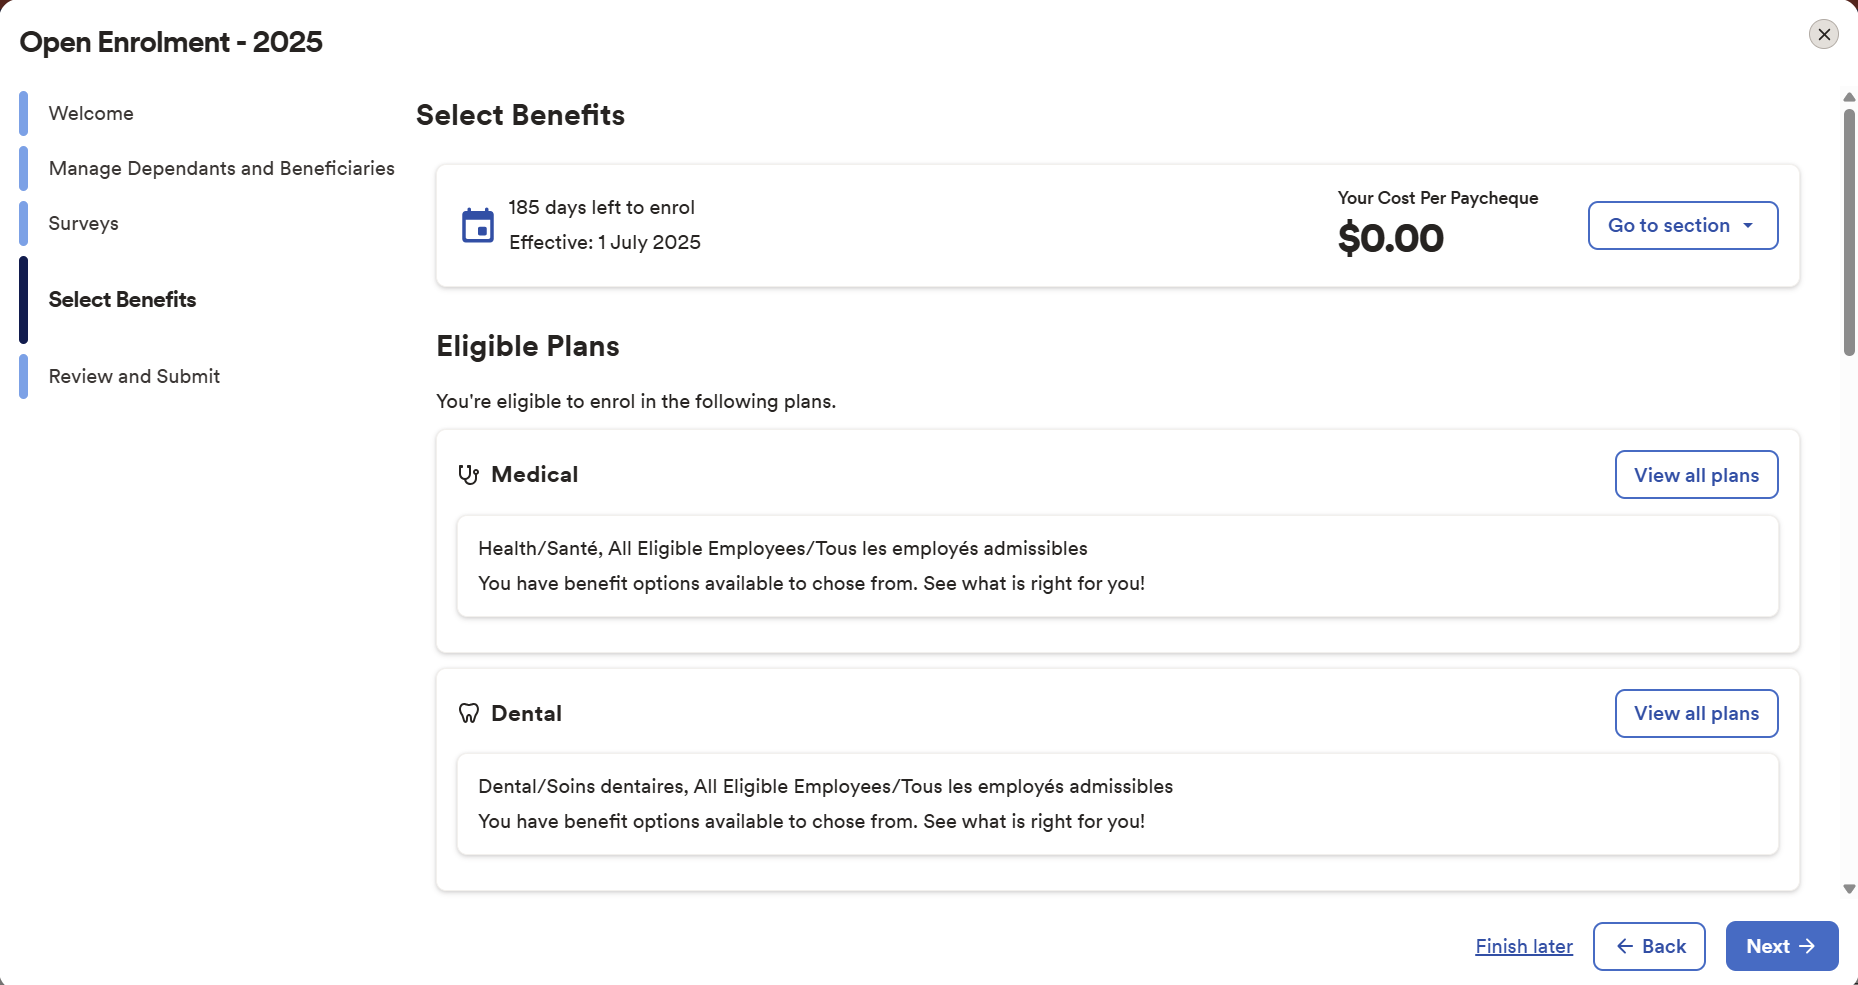This screenshot has height=985, width=1858.
Task: Select the Surveys step in the sidebar
Action: [83, 223]
